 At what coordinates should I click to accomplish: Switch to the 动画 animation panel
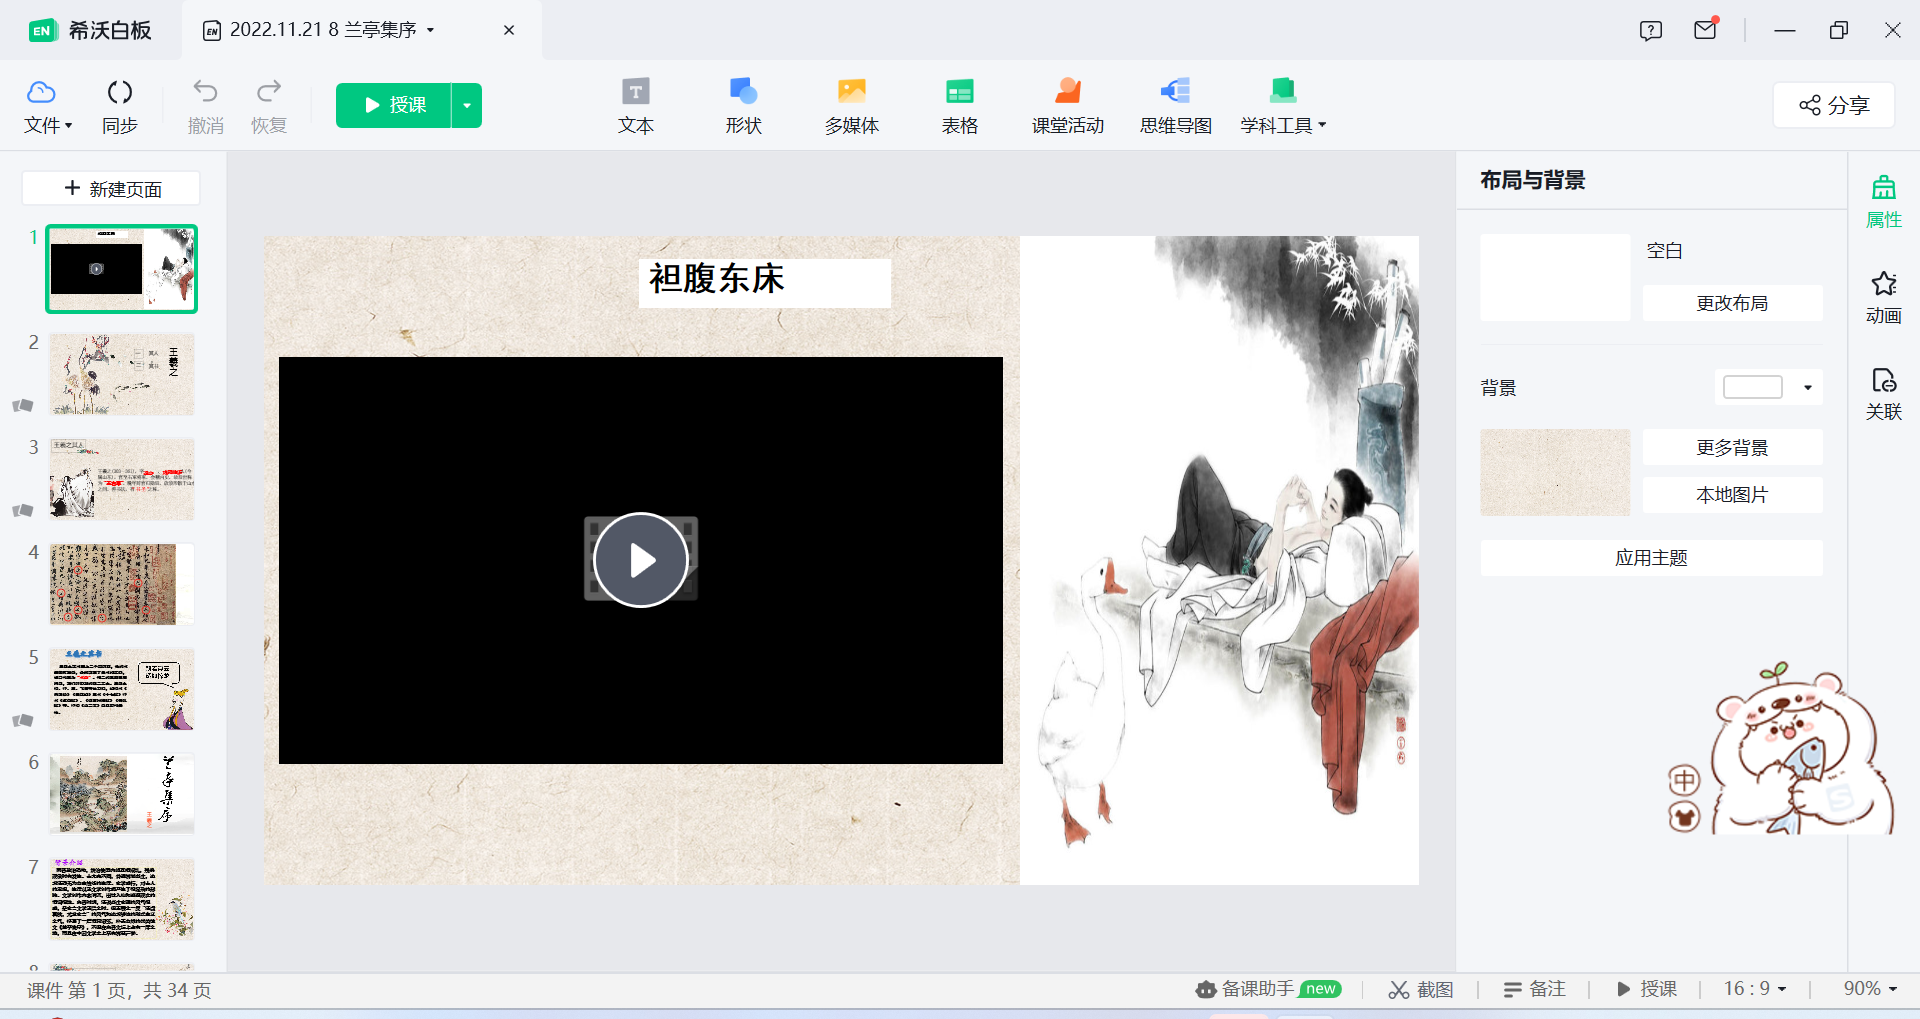click(x=1884, y=298)
